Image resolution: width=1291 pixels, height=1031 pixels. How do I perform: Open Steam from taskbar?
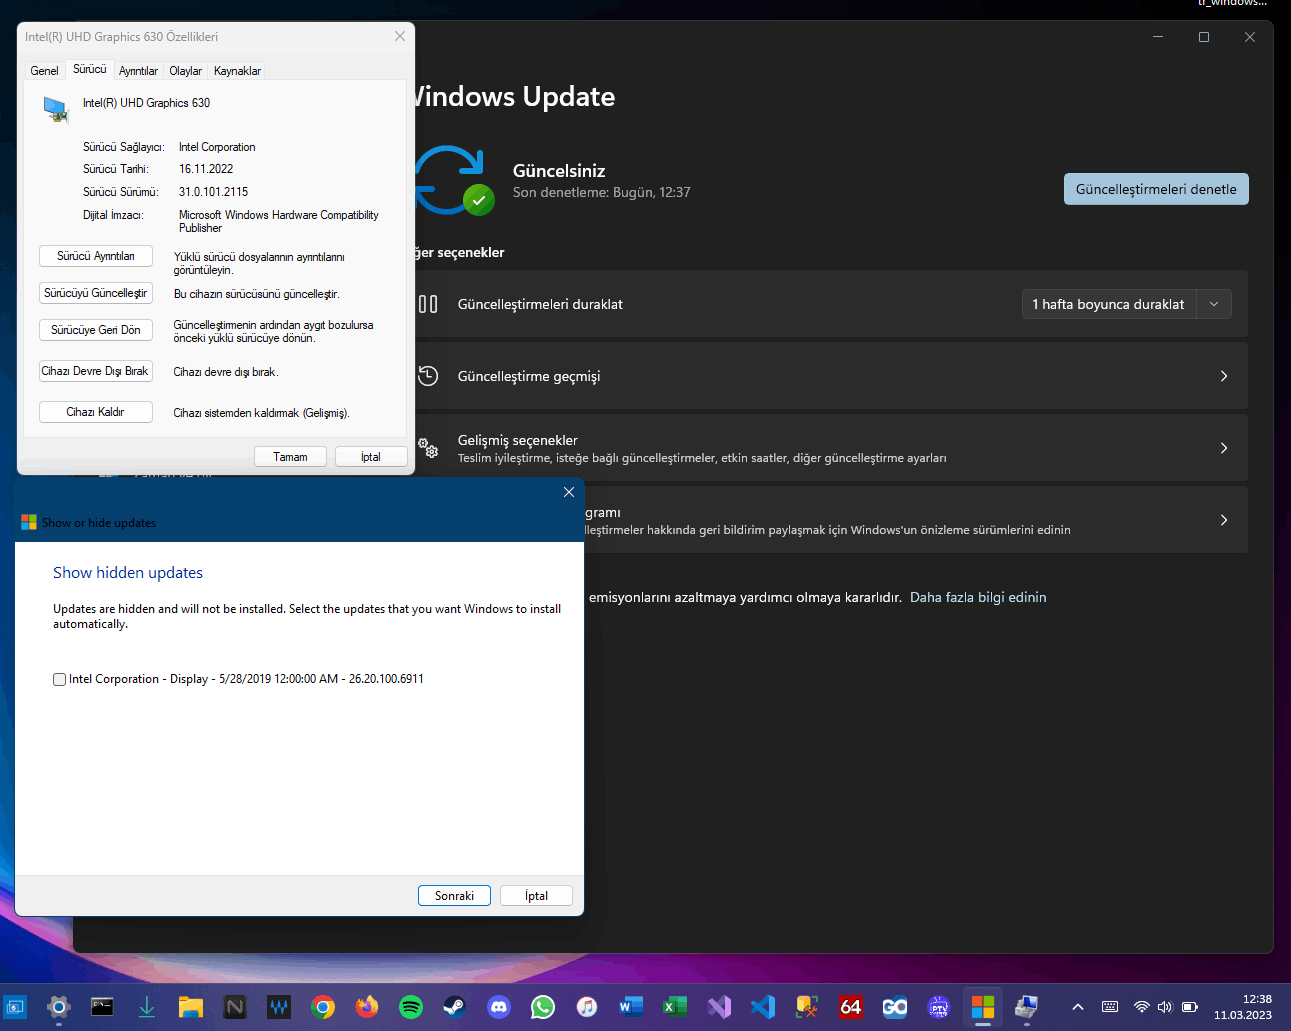tap(455, 1007)
